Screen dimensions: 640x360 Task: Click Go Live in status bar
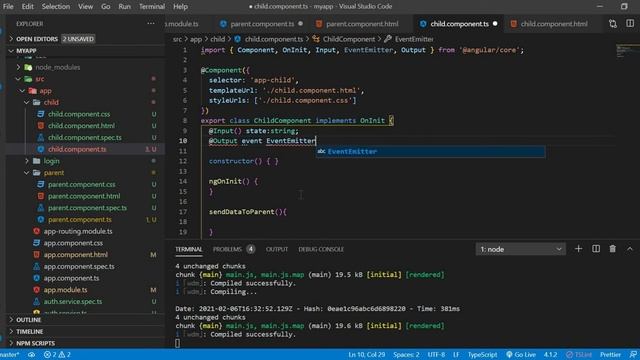coord(521,355)
